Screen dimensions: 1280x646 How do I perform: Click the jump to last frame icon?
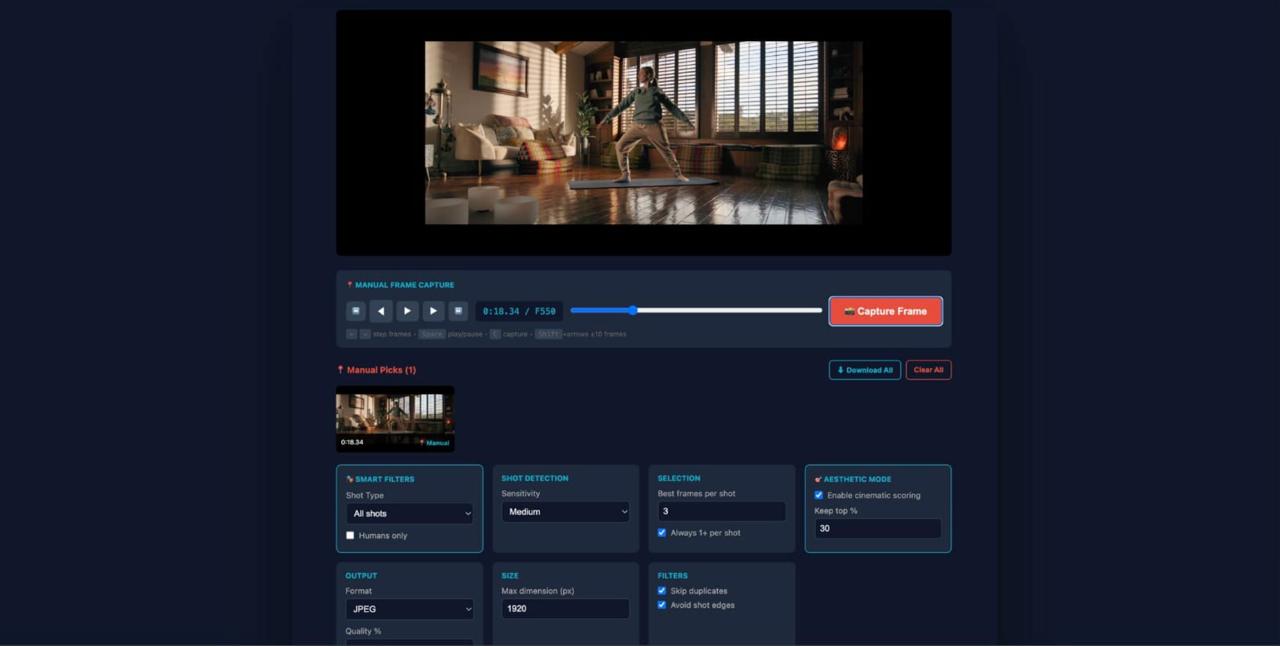click(458, 310)
